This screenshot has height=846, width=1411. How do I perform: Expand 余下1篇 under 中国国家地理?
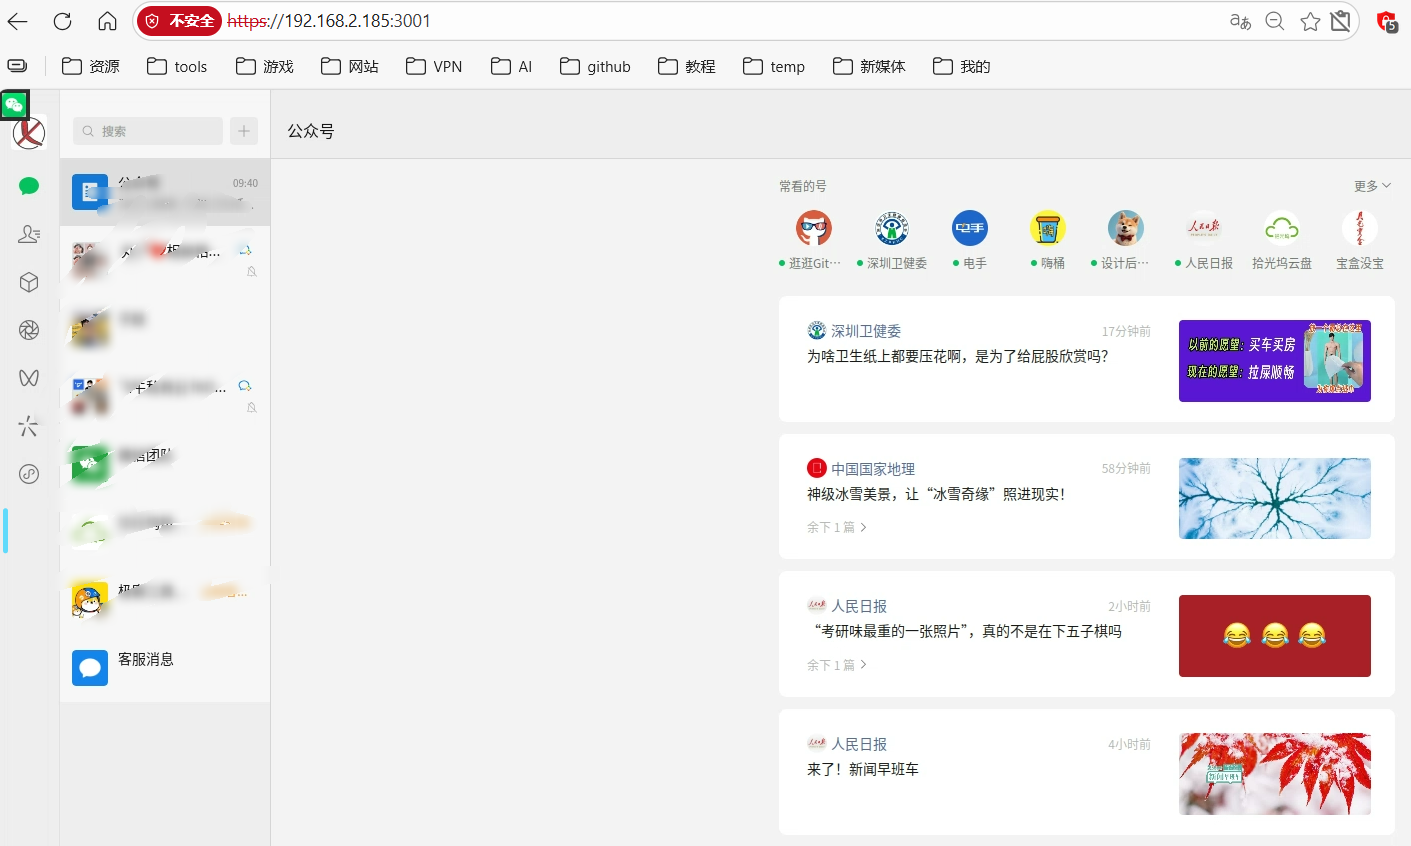[x=836, y=527]
